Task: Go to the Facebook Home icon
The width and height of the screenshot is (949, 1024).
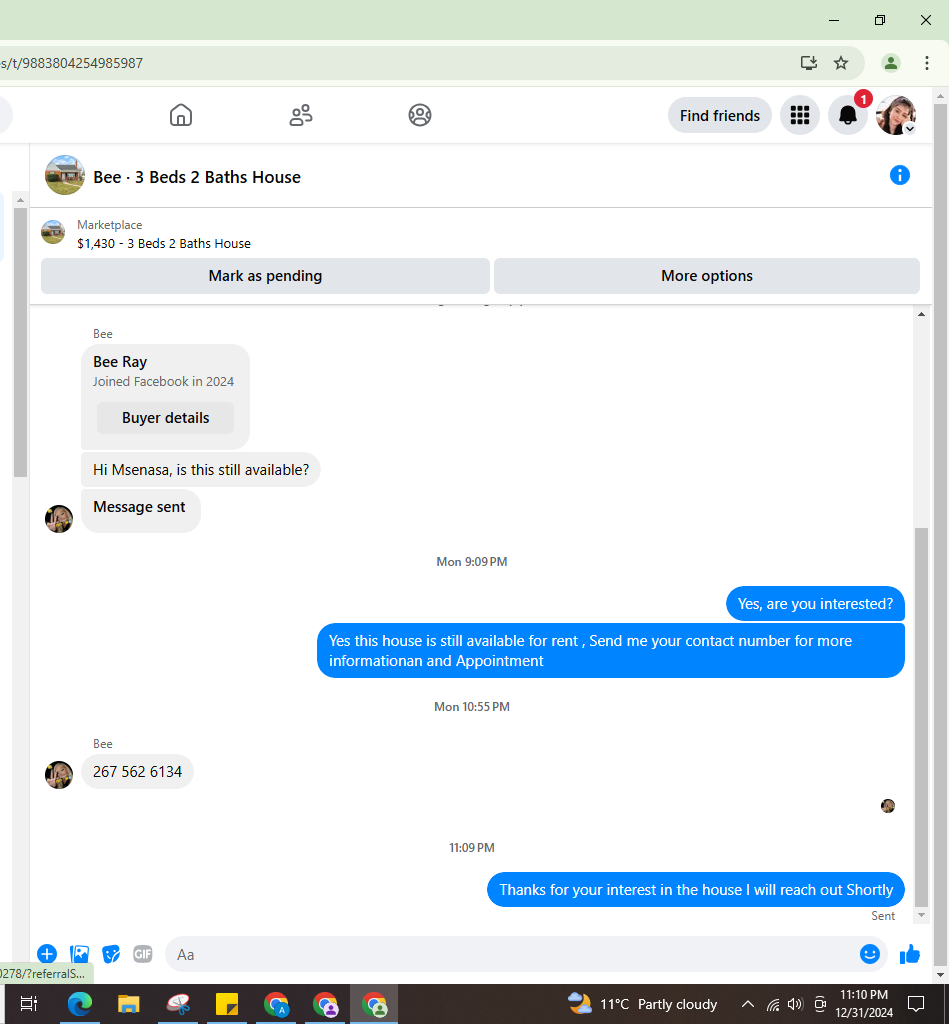Action: (181, 115)
